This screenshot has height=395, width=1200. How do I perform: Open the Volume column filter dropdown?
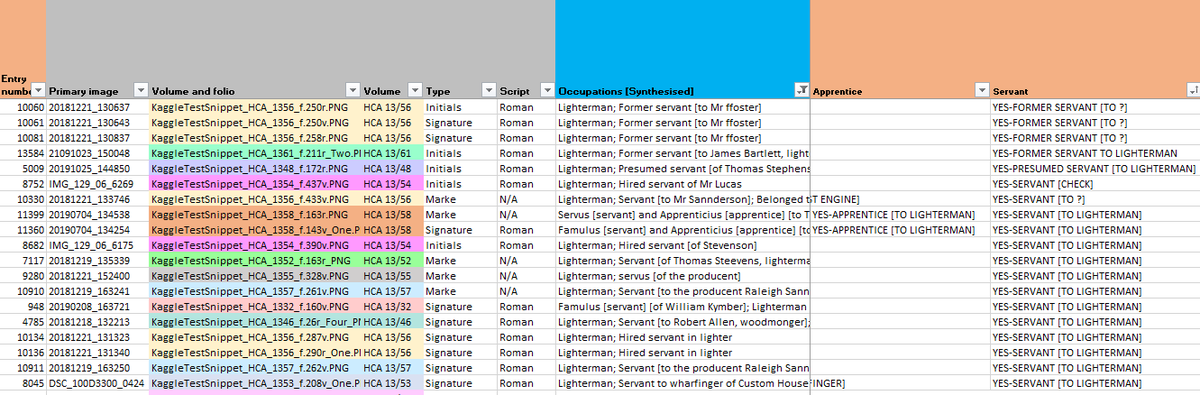point(415,90)
